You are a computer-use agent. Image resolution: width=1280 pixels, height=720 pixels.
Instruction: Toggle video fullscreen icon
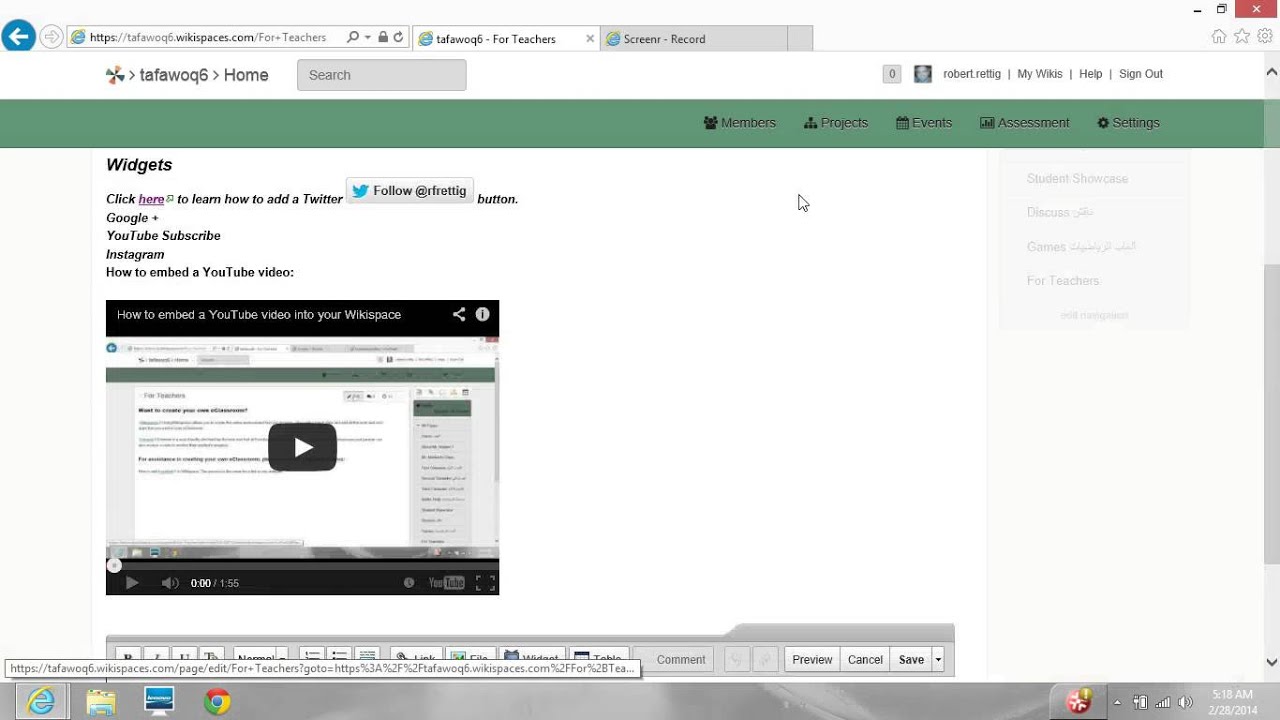484,583
